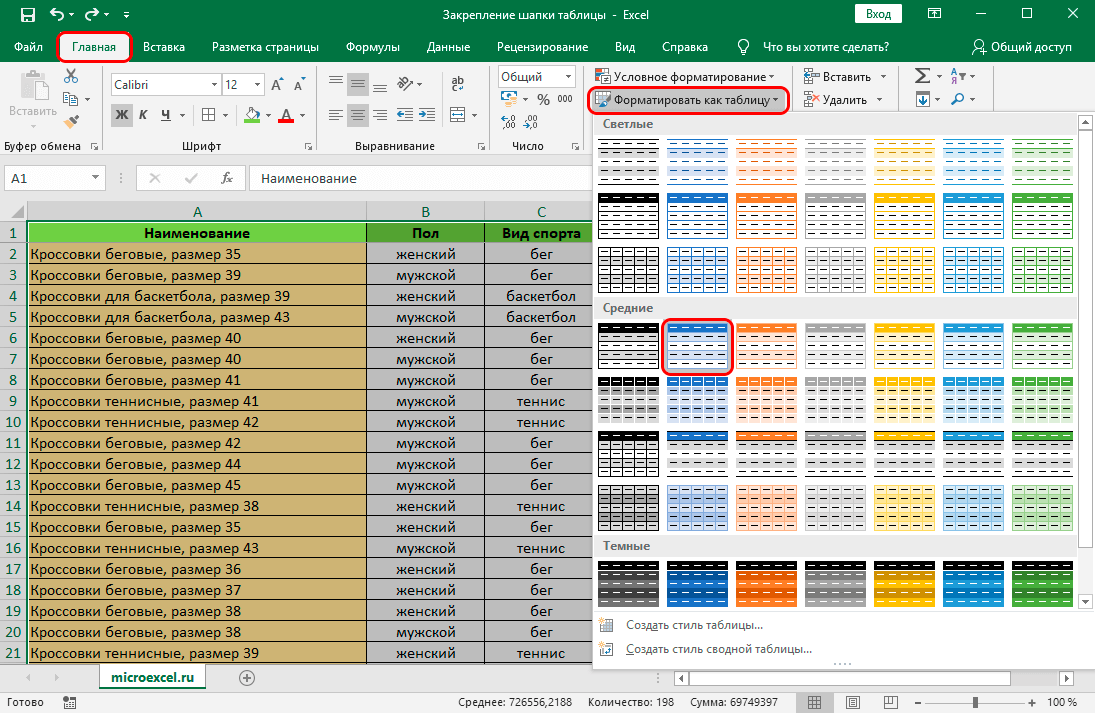This screenshot has height=713, width=1095.
Task: Click Создать стиль таблицы link
Action: (694, 625)
